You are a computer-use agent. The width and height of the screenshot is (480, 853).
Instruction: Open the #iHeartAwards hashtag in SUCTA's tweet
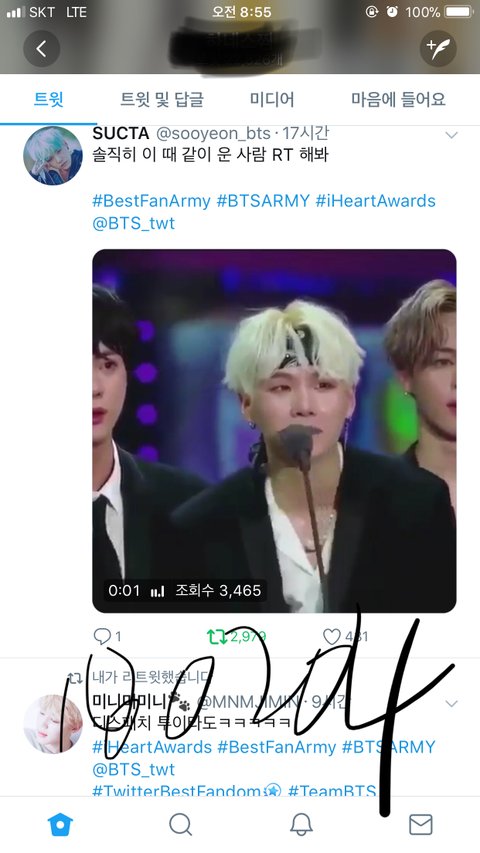[x=376, y=201]
